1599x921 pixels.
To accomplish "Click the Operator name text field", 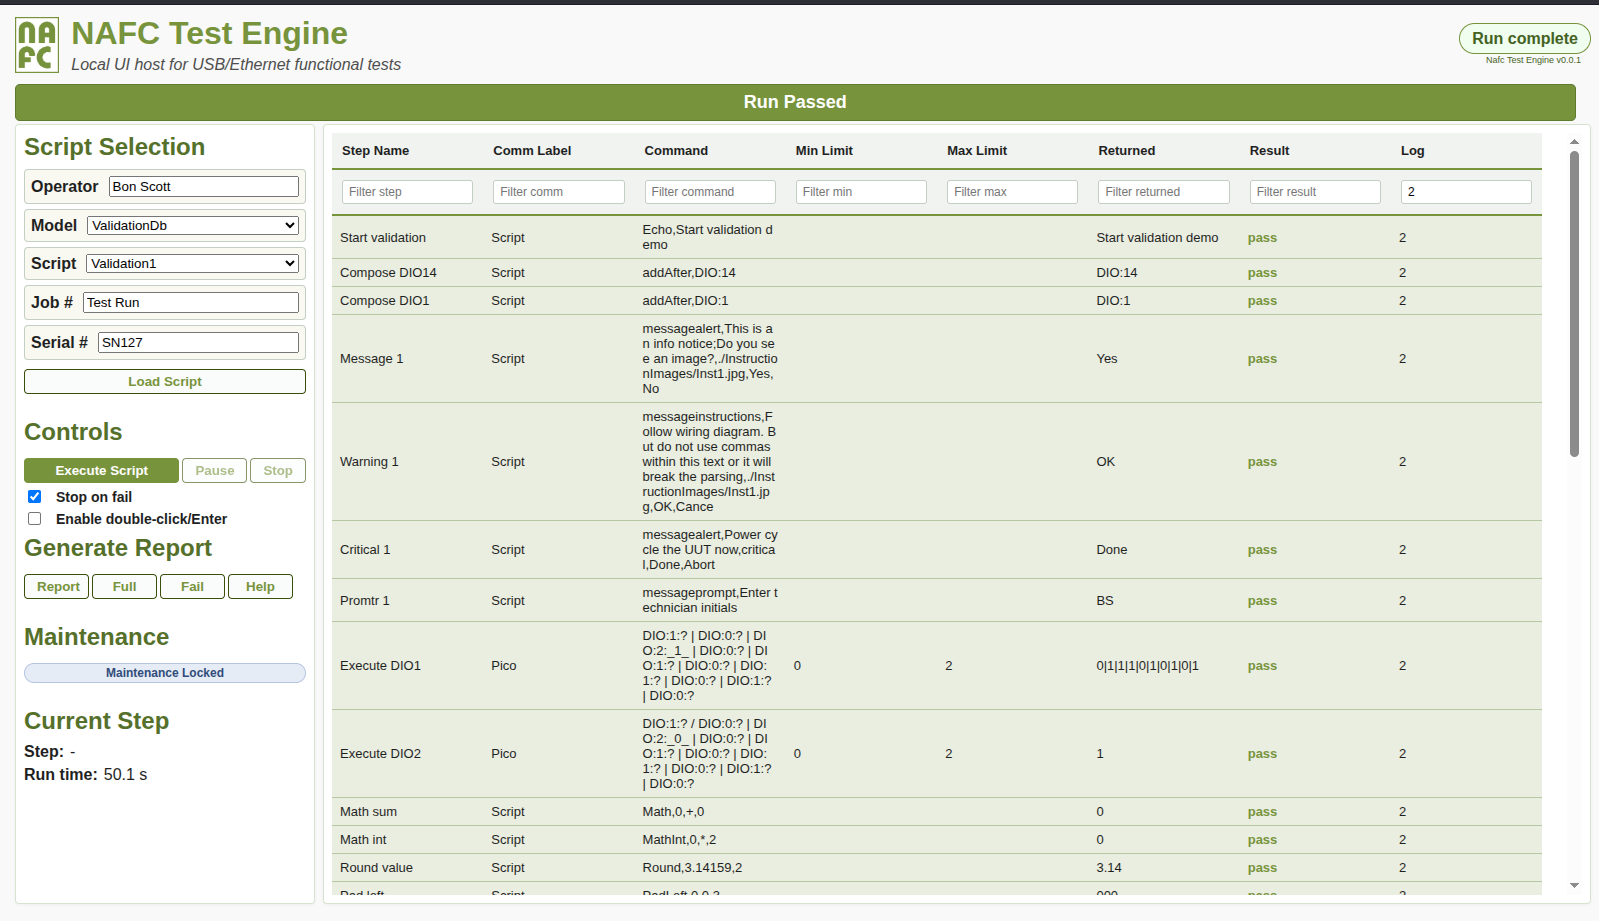I will pyautogui.click(x=204, y=187).
